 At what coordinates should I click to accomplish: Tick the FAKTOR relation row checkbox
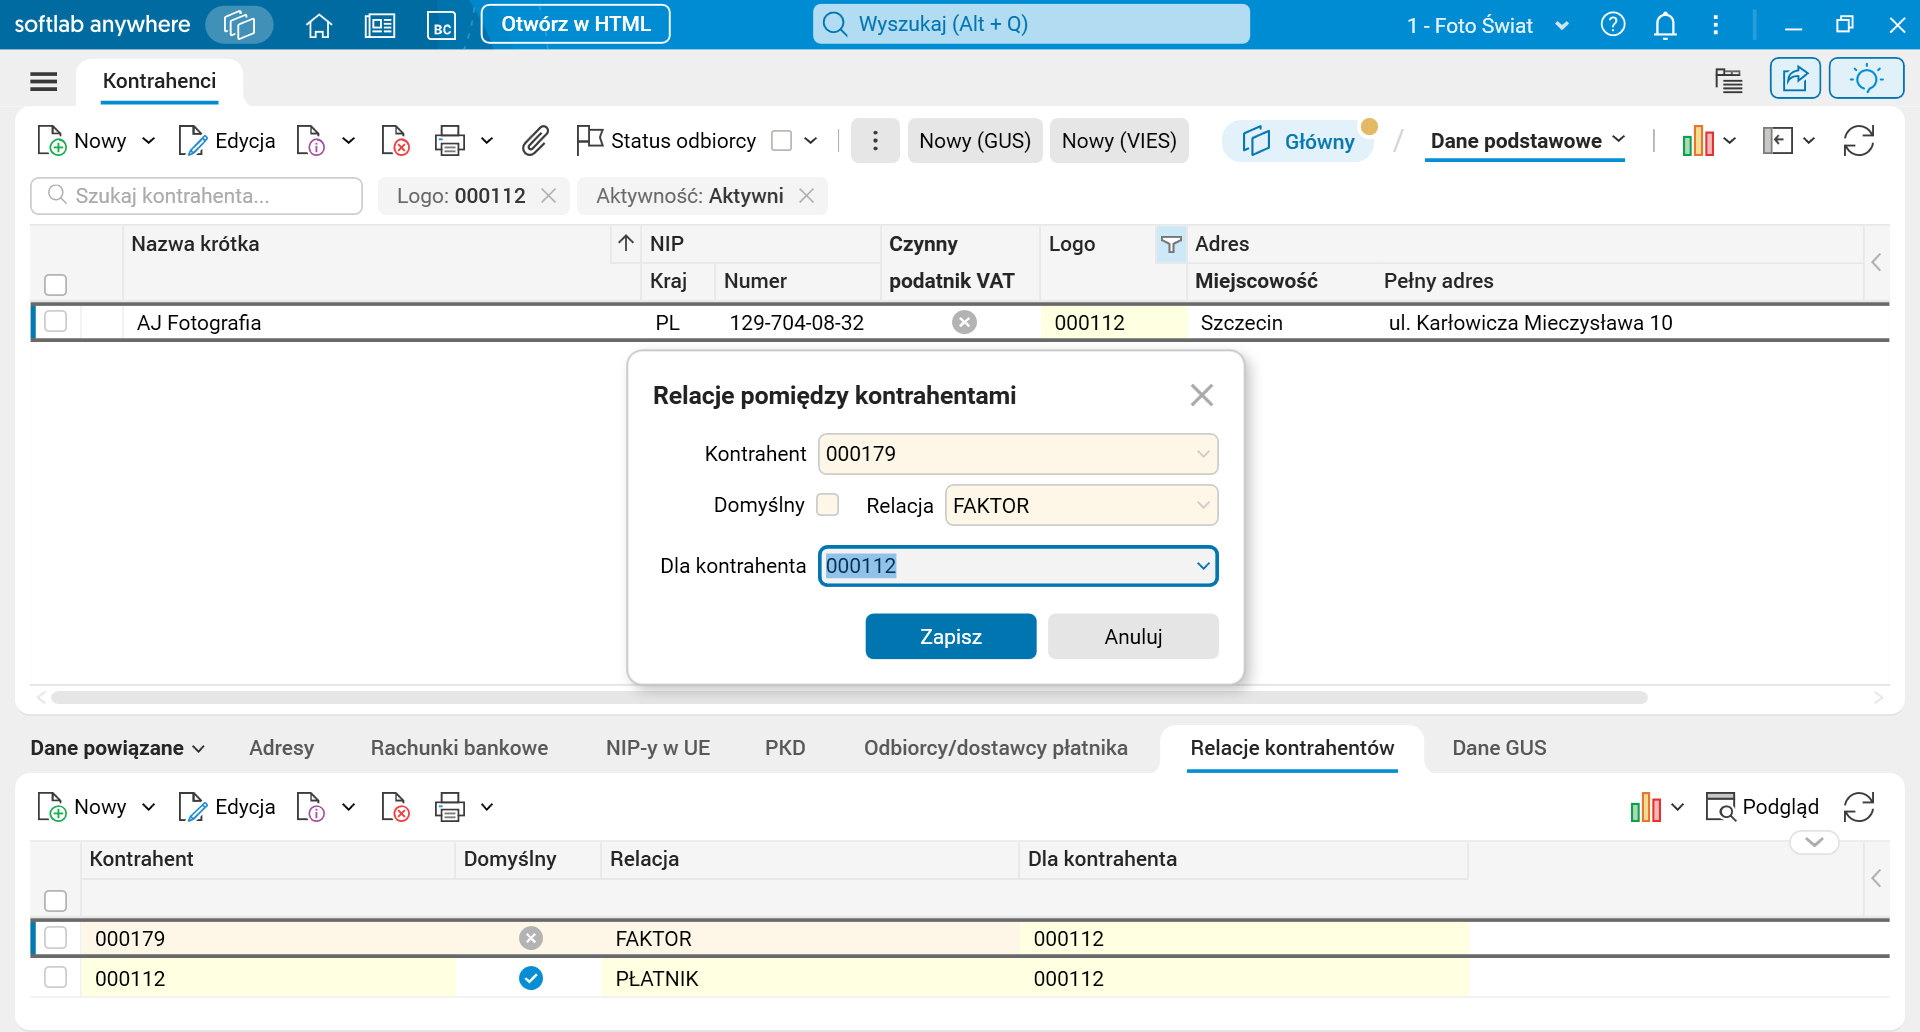(x=56, y=938)
